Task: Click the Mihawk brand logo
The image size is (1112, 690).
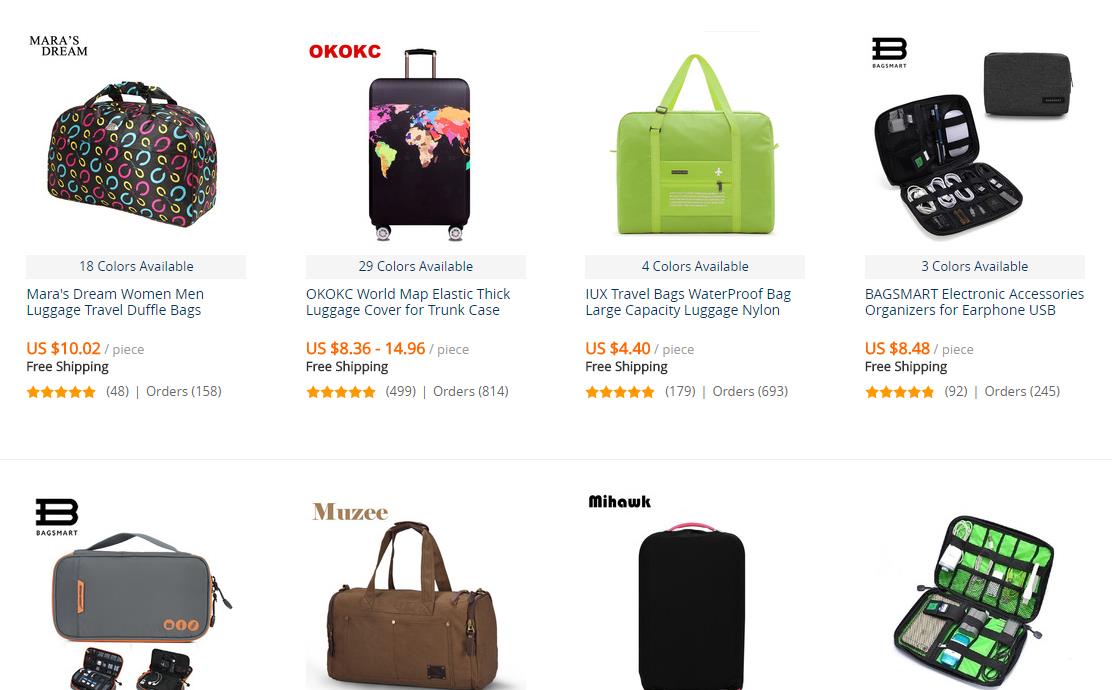Action: (619, 502)
